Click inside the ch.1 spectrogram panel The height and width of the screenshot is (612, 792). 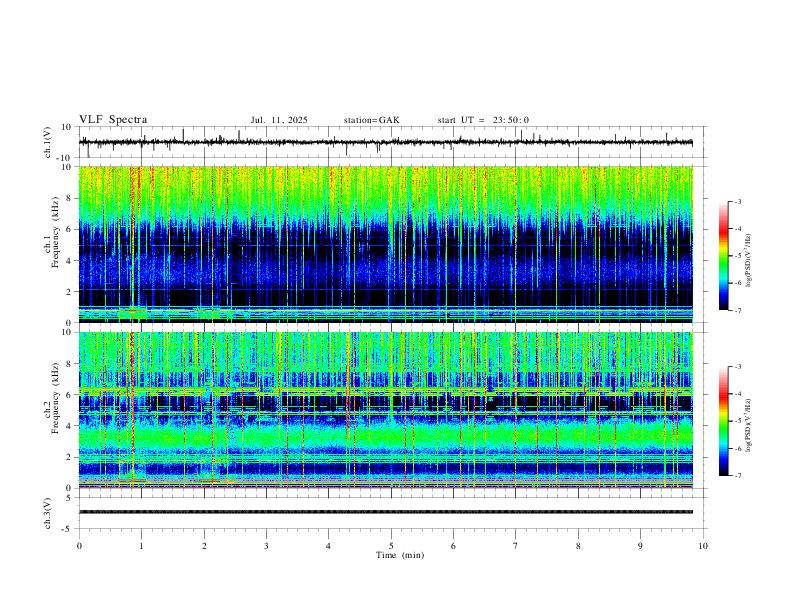[386, 244]
